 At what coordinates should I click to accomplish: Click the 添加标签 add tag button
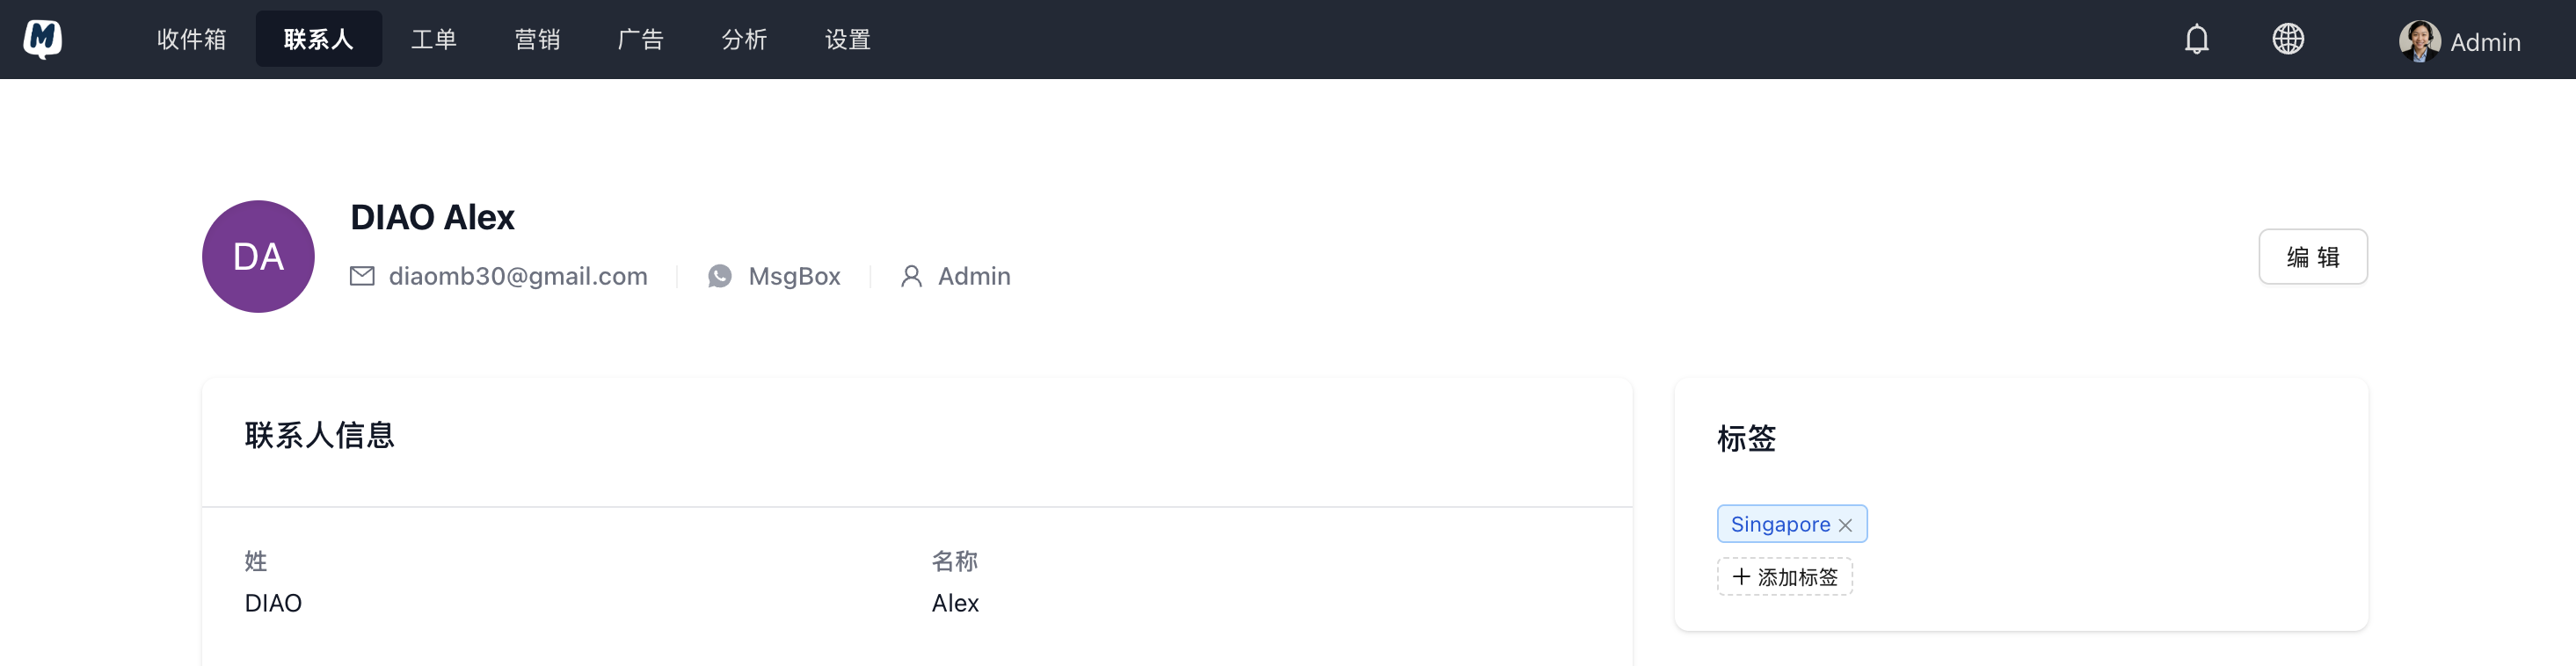tap(1796, 577)
